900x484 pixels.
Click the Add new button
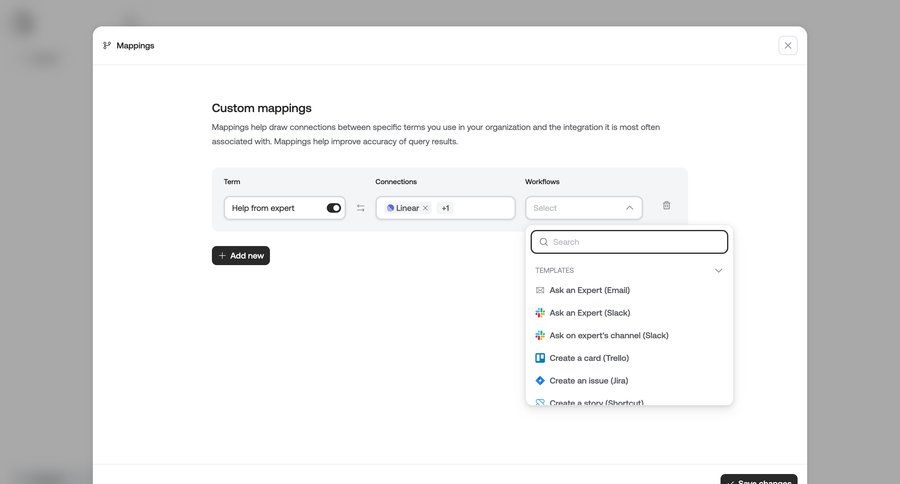pyautogui.click(x=240, y=255)
